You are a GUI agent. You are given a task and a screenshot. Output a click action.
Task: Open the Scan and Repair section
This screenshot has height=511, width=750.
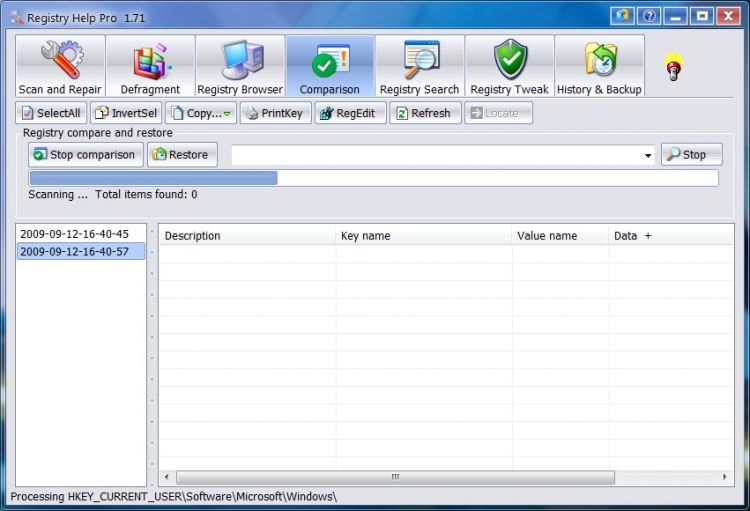60,66
